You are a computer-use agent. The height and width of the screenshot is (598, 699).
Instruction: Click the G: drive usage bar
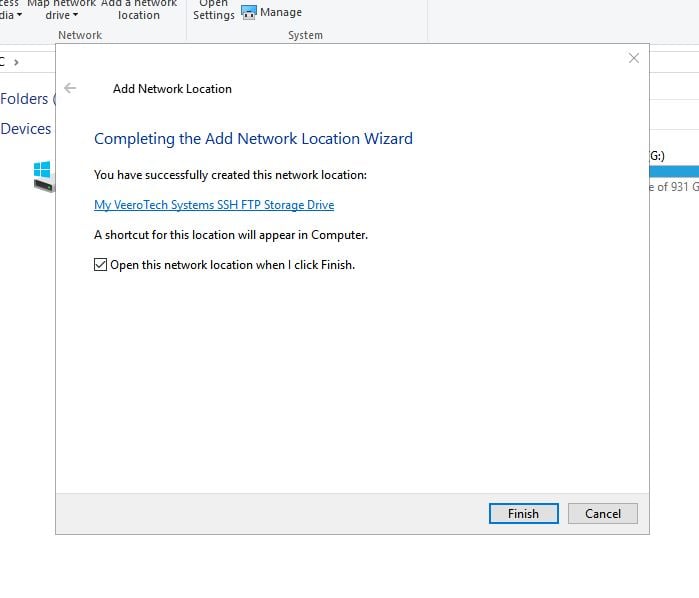point(673,170)
